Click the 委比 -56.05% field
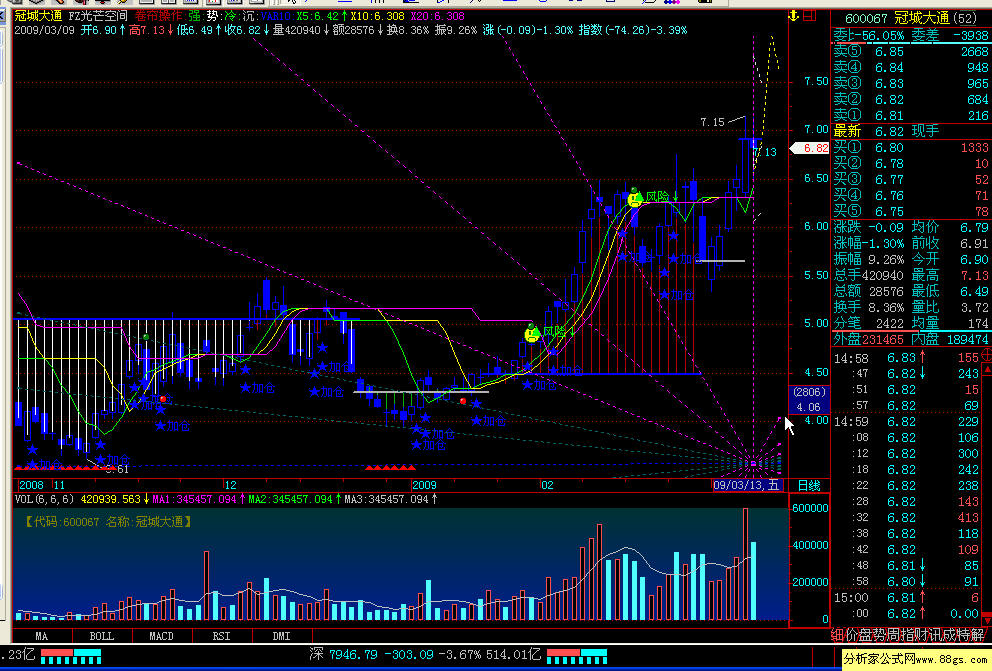Screen dimensions: 992x671 [869, 36]
